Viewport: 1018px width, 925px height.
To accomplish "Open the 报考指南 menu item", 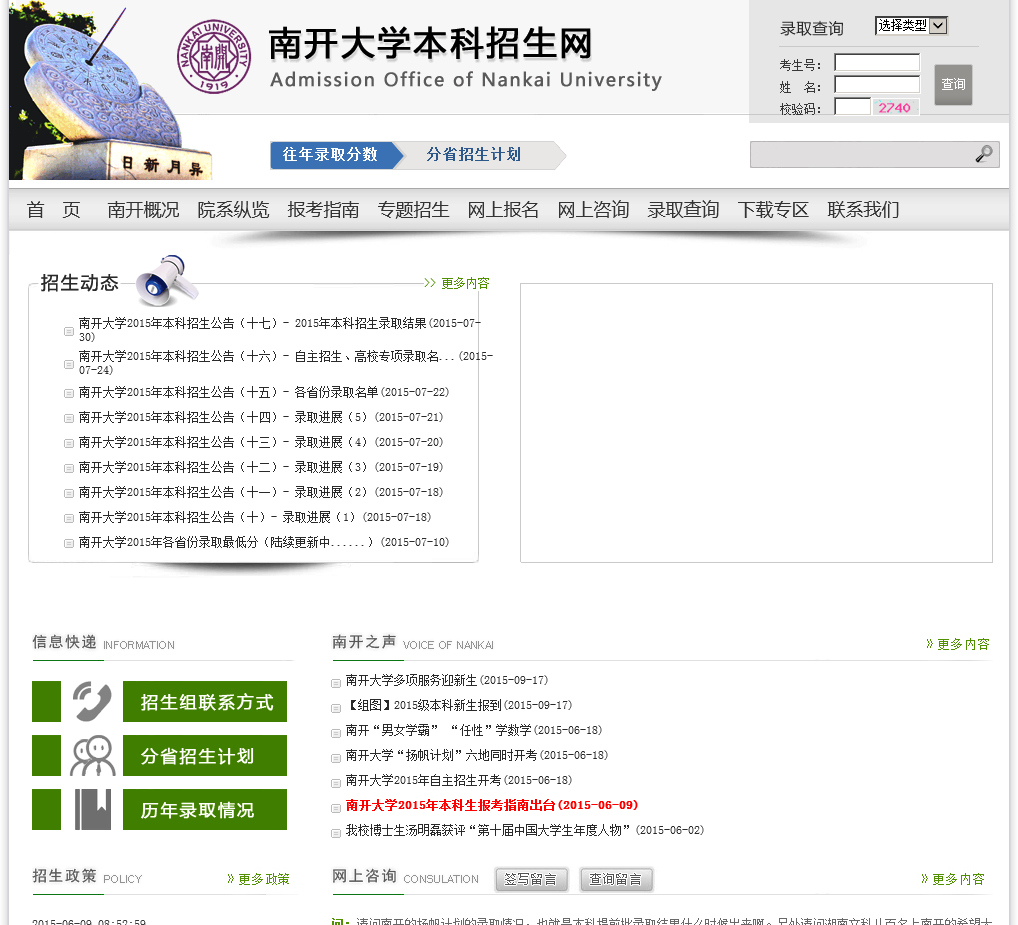I will click(323, 210).
